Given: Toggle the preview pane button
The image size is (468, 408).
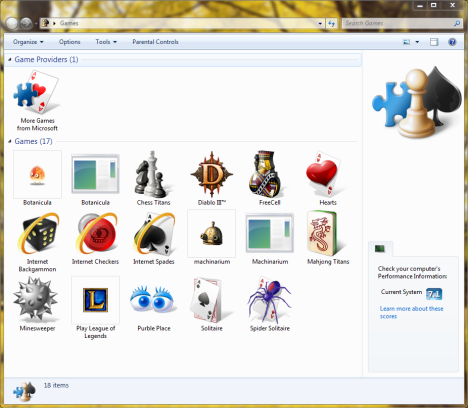Looking at the screenshot, I should [434, 42].
